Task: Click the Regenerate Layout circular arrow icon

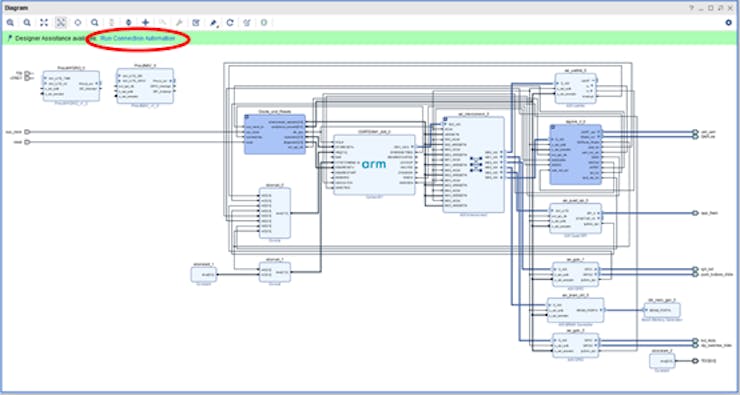Action: click(x=230, y=23)
